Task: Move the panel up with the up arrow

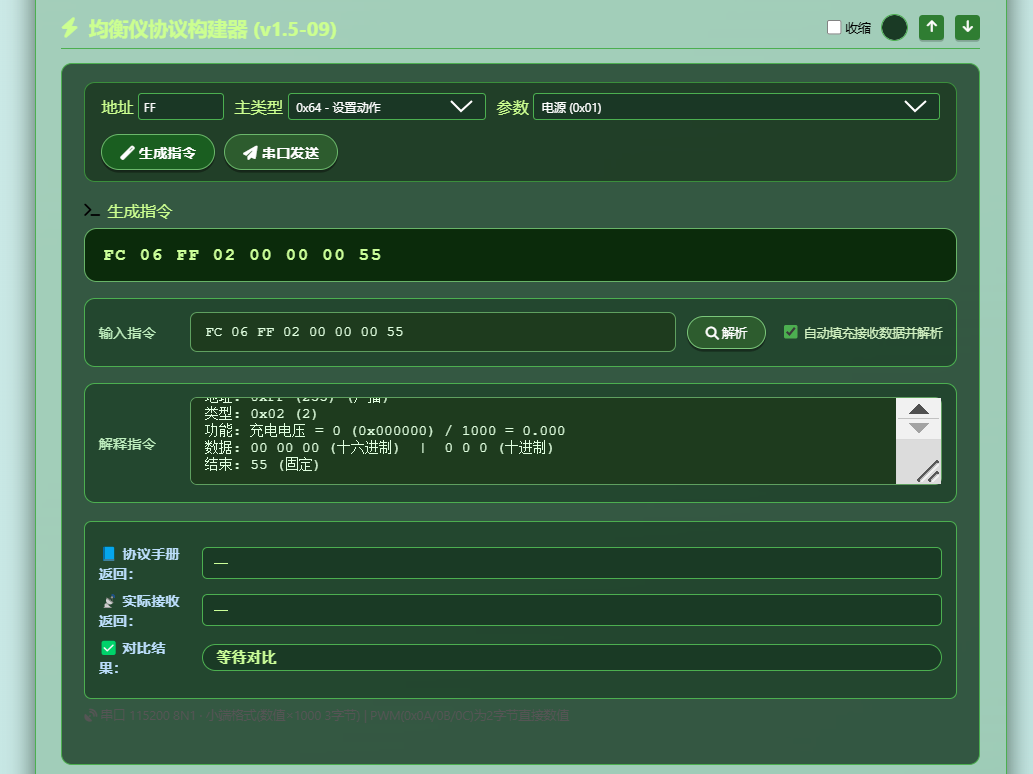Action: click(932, 28)
